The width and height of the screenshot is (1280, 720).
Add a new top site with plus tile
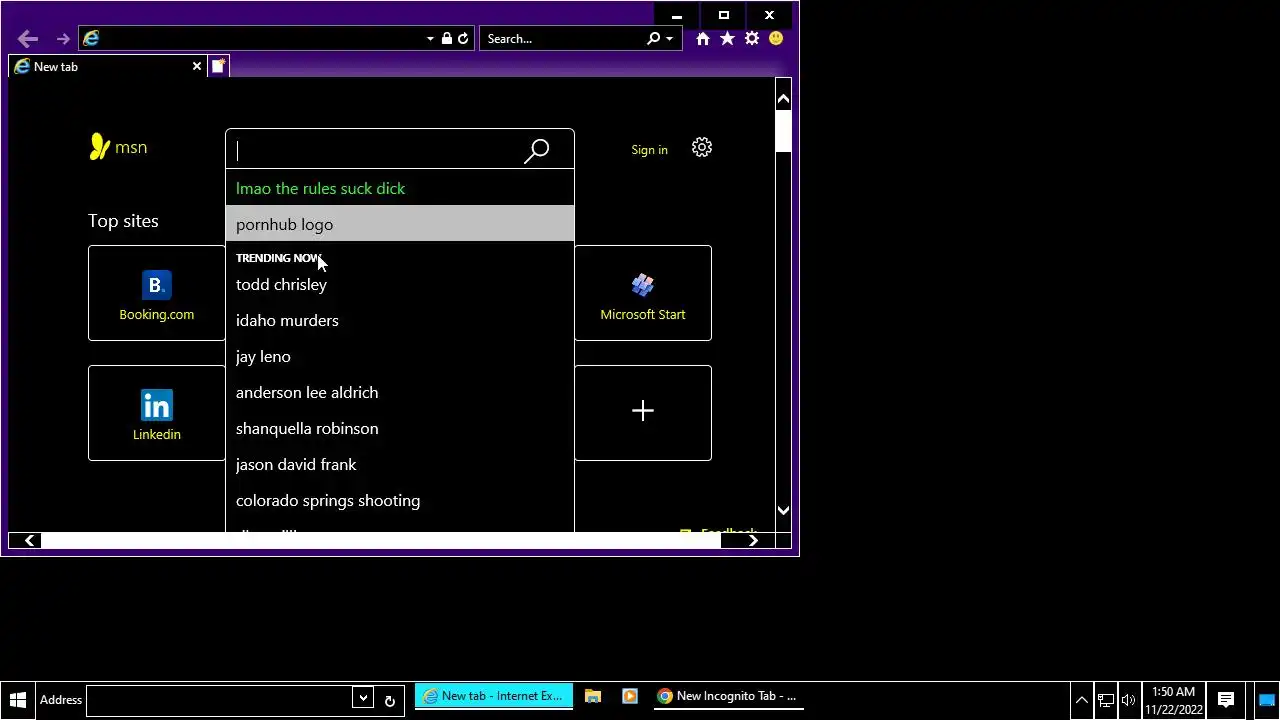[x=643, y=413]
